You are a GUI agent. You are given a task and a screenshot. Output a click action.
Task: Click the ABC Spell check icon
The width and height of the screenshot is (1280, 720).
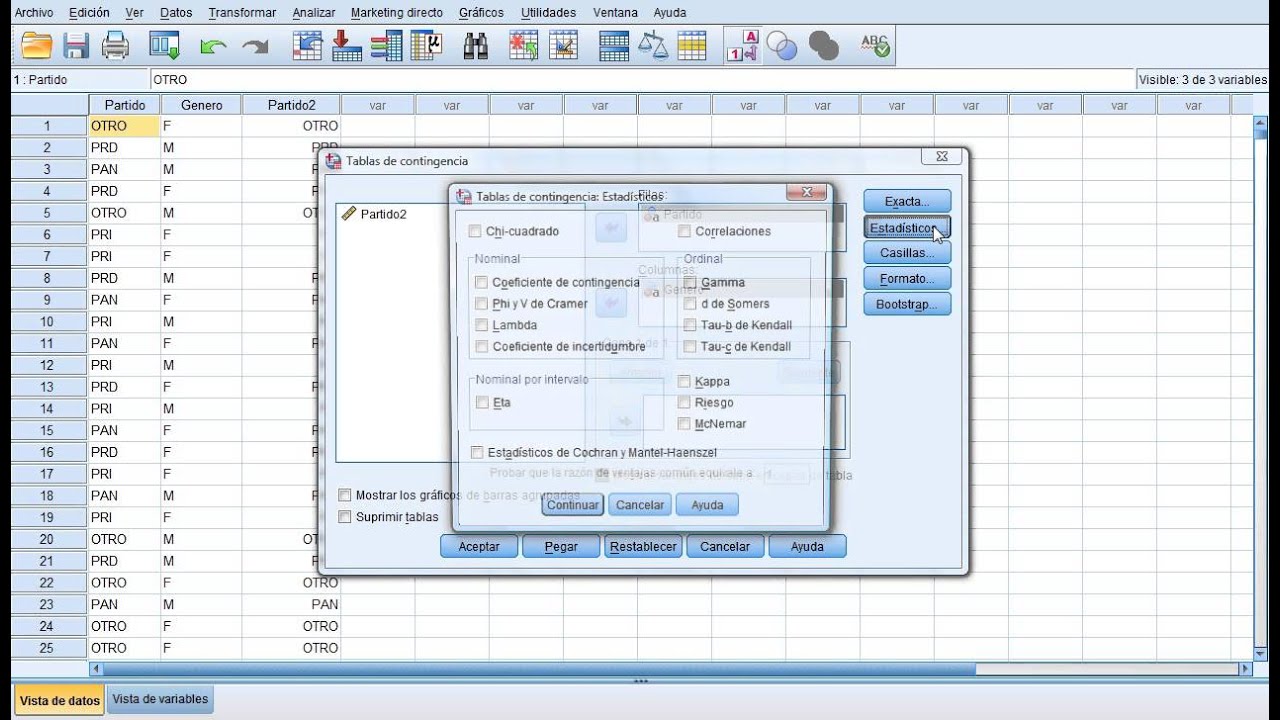[x=875, y=46]
